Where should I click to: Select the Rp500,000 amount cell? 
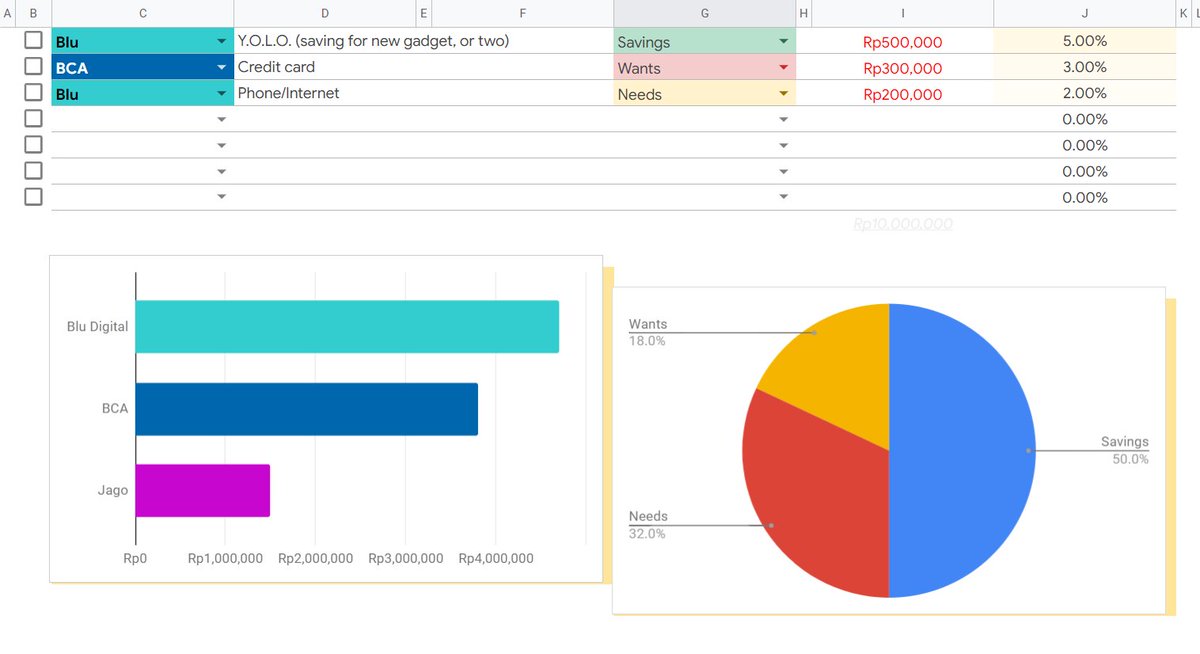(903, 42)
